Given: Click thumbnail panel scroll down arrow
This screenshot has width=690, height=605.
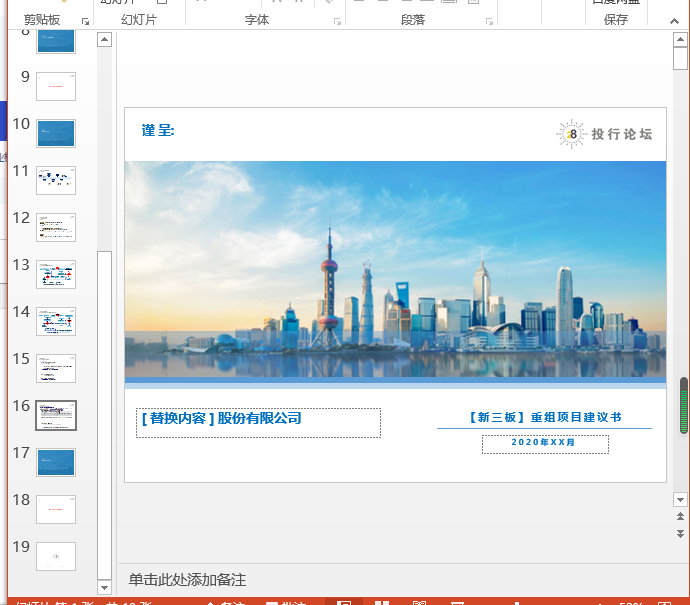Looking at the screenshot, I should point(104,587).
